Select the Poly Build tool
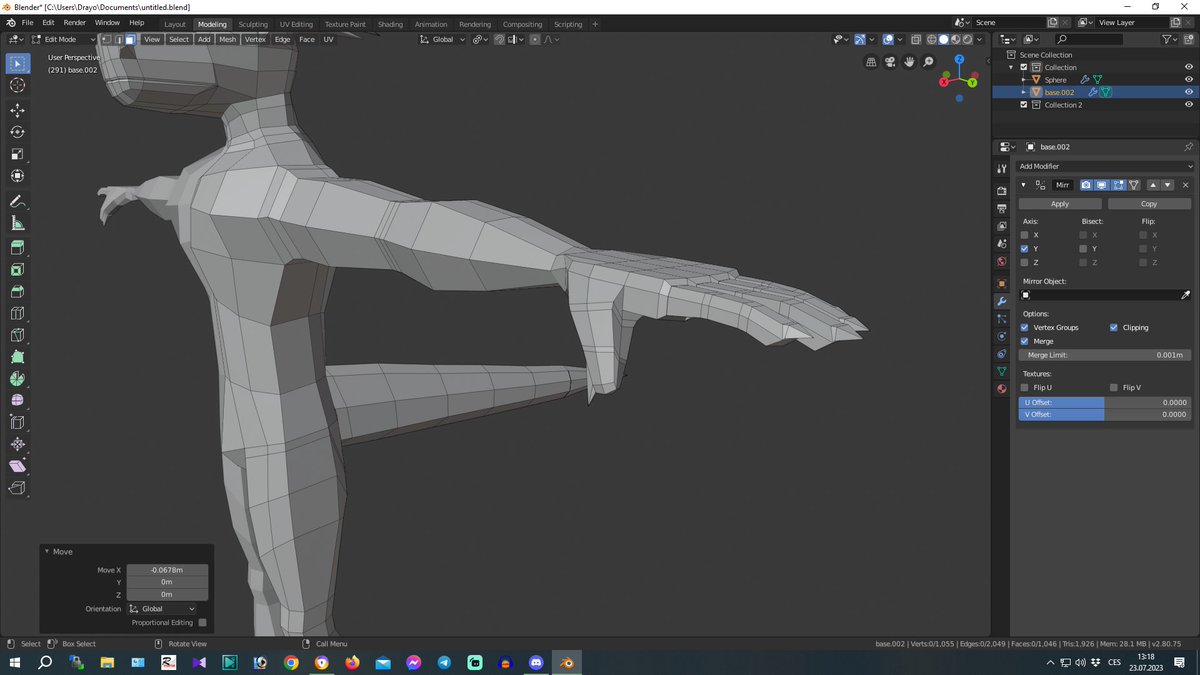Screen dimensions: 1200x675 coord(17,357)
